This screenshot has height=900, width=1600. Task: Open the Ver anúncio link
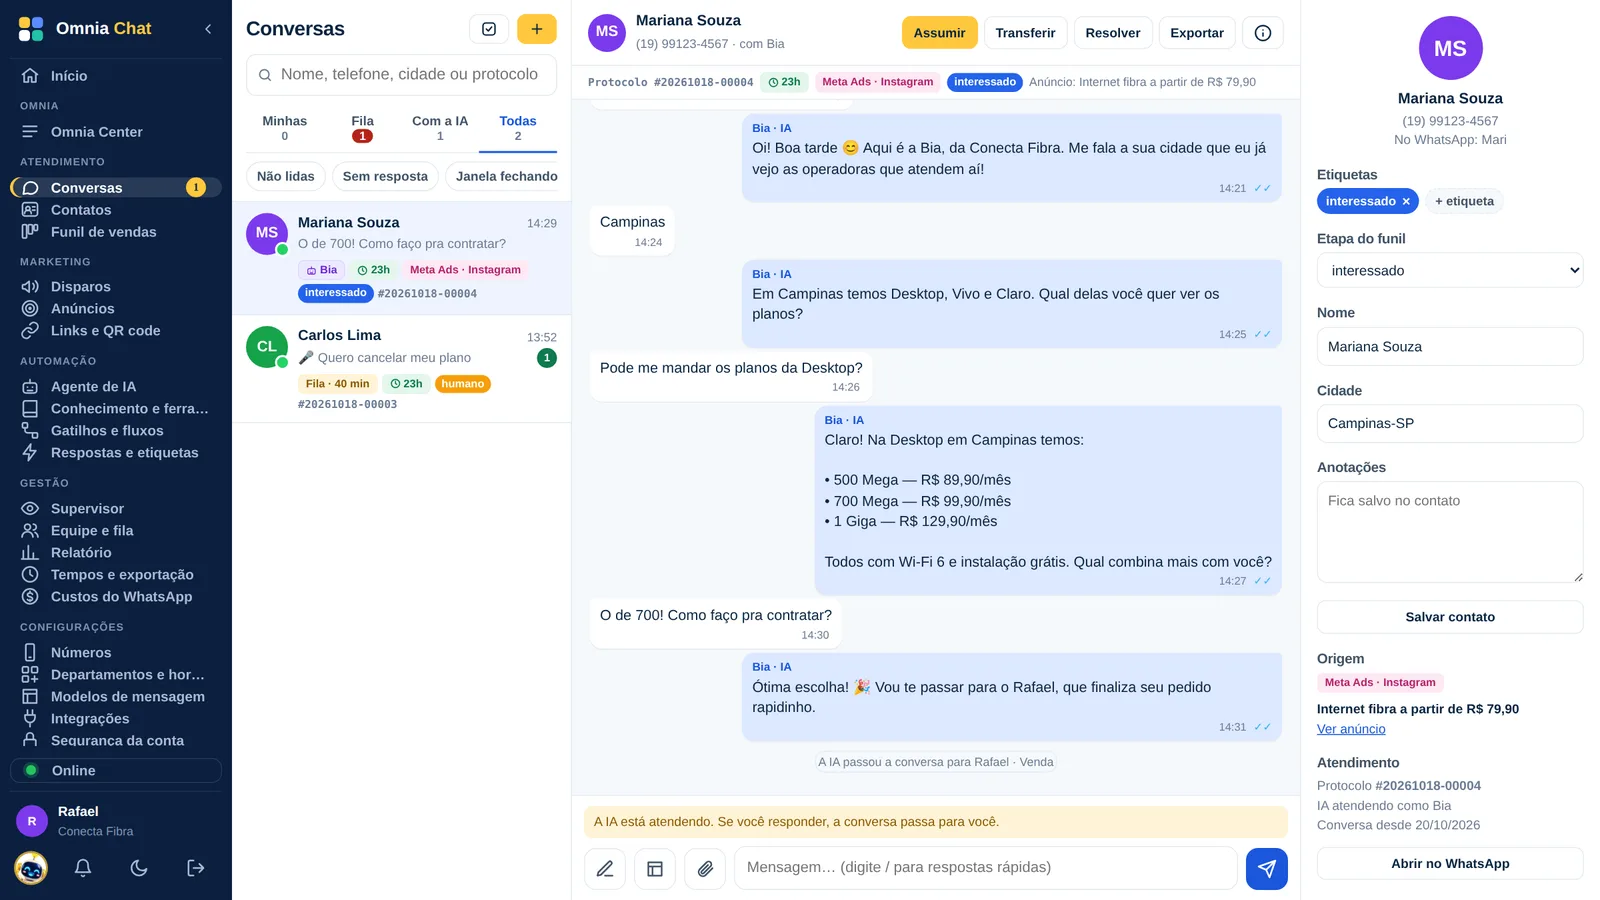click(1351, 729)
